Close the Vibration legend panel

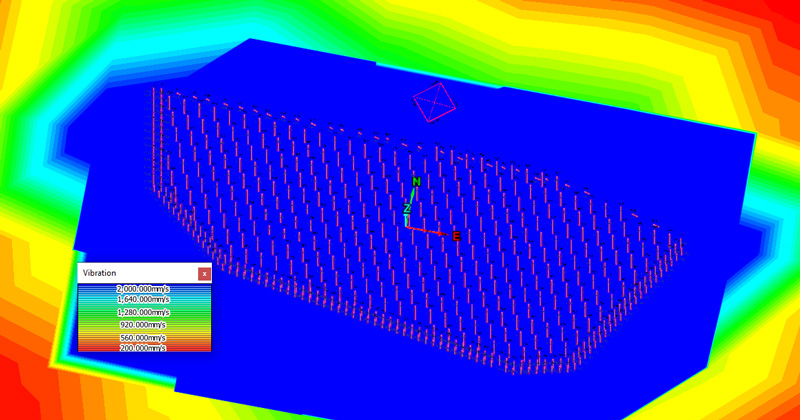click(x=204, y=274)
